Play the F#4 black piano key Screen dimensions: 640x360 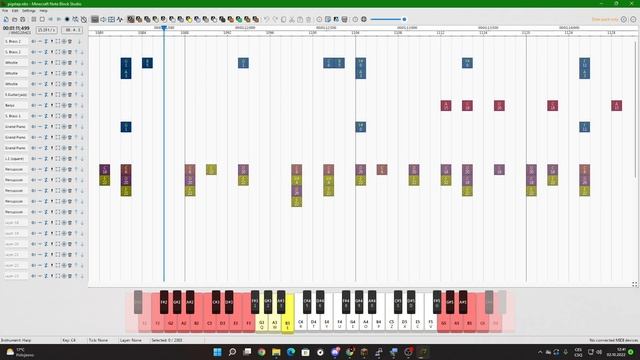pyautogui.click(x=346, y=302)
